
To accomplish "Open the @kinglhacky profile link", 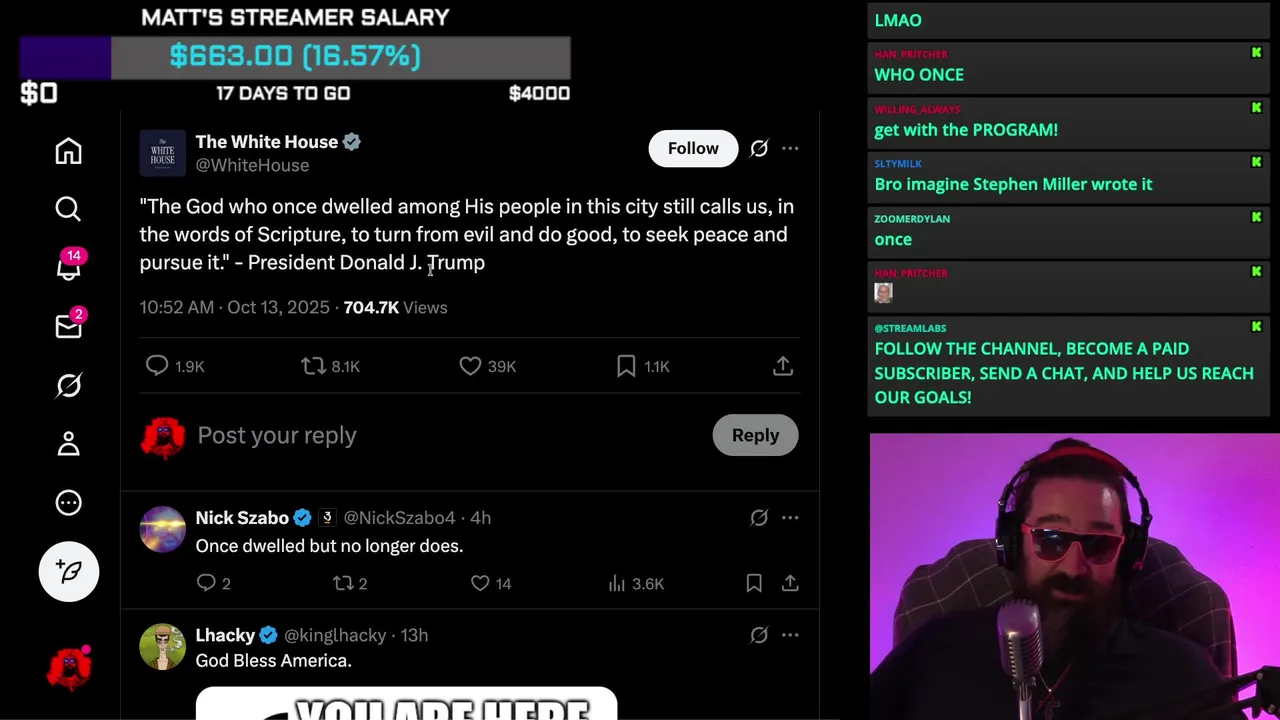I will (x=335, y=635).
